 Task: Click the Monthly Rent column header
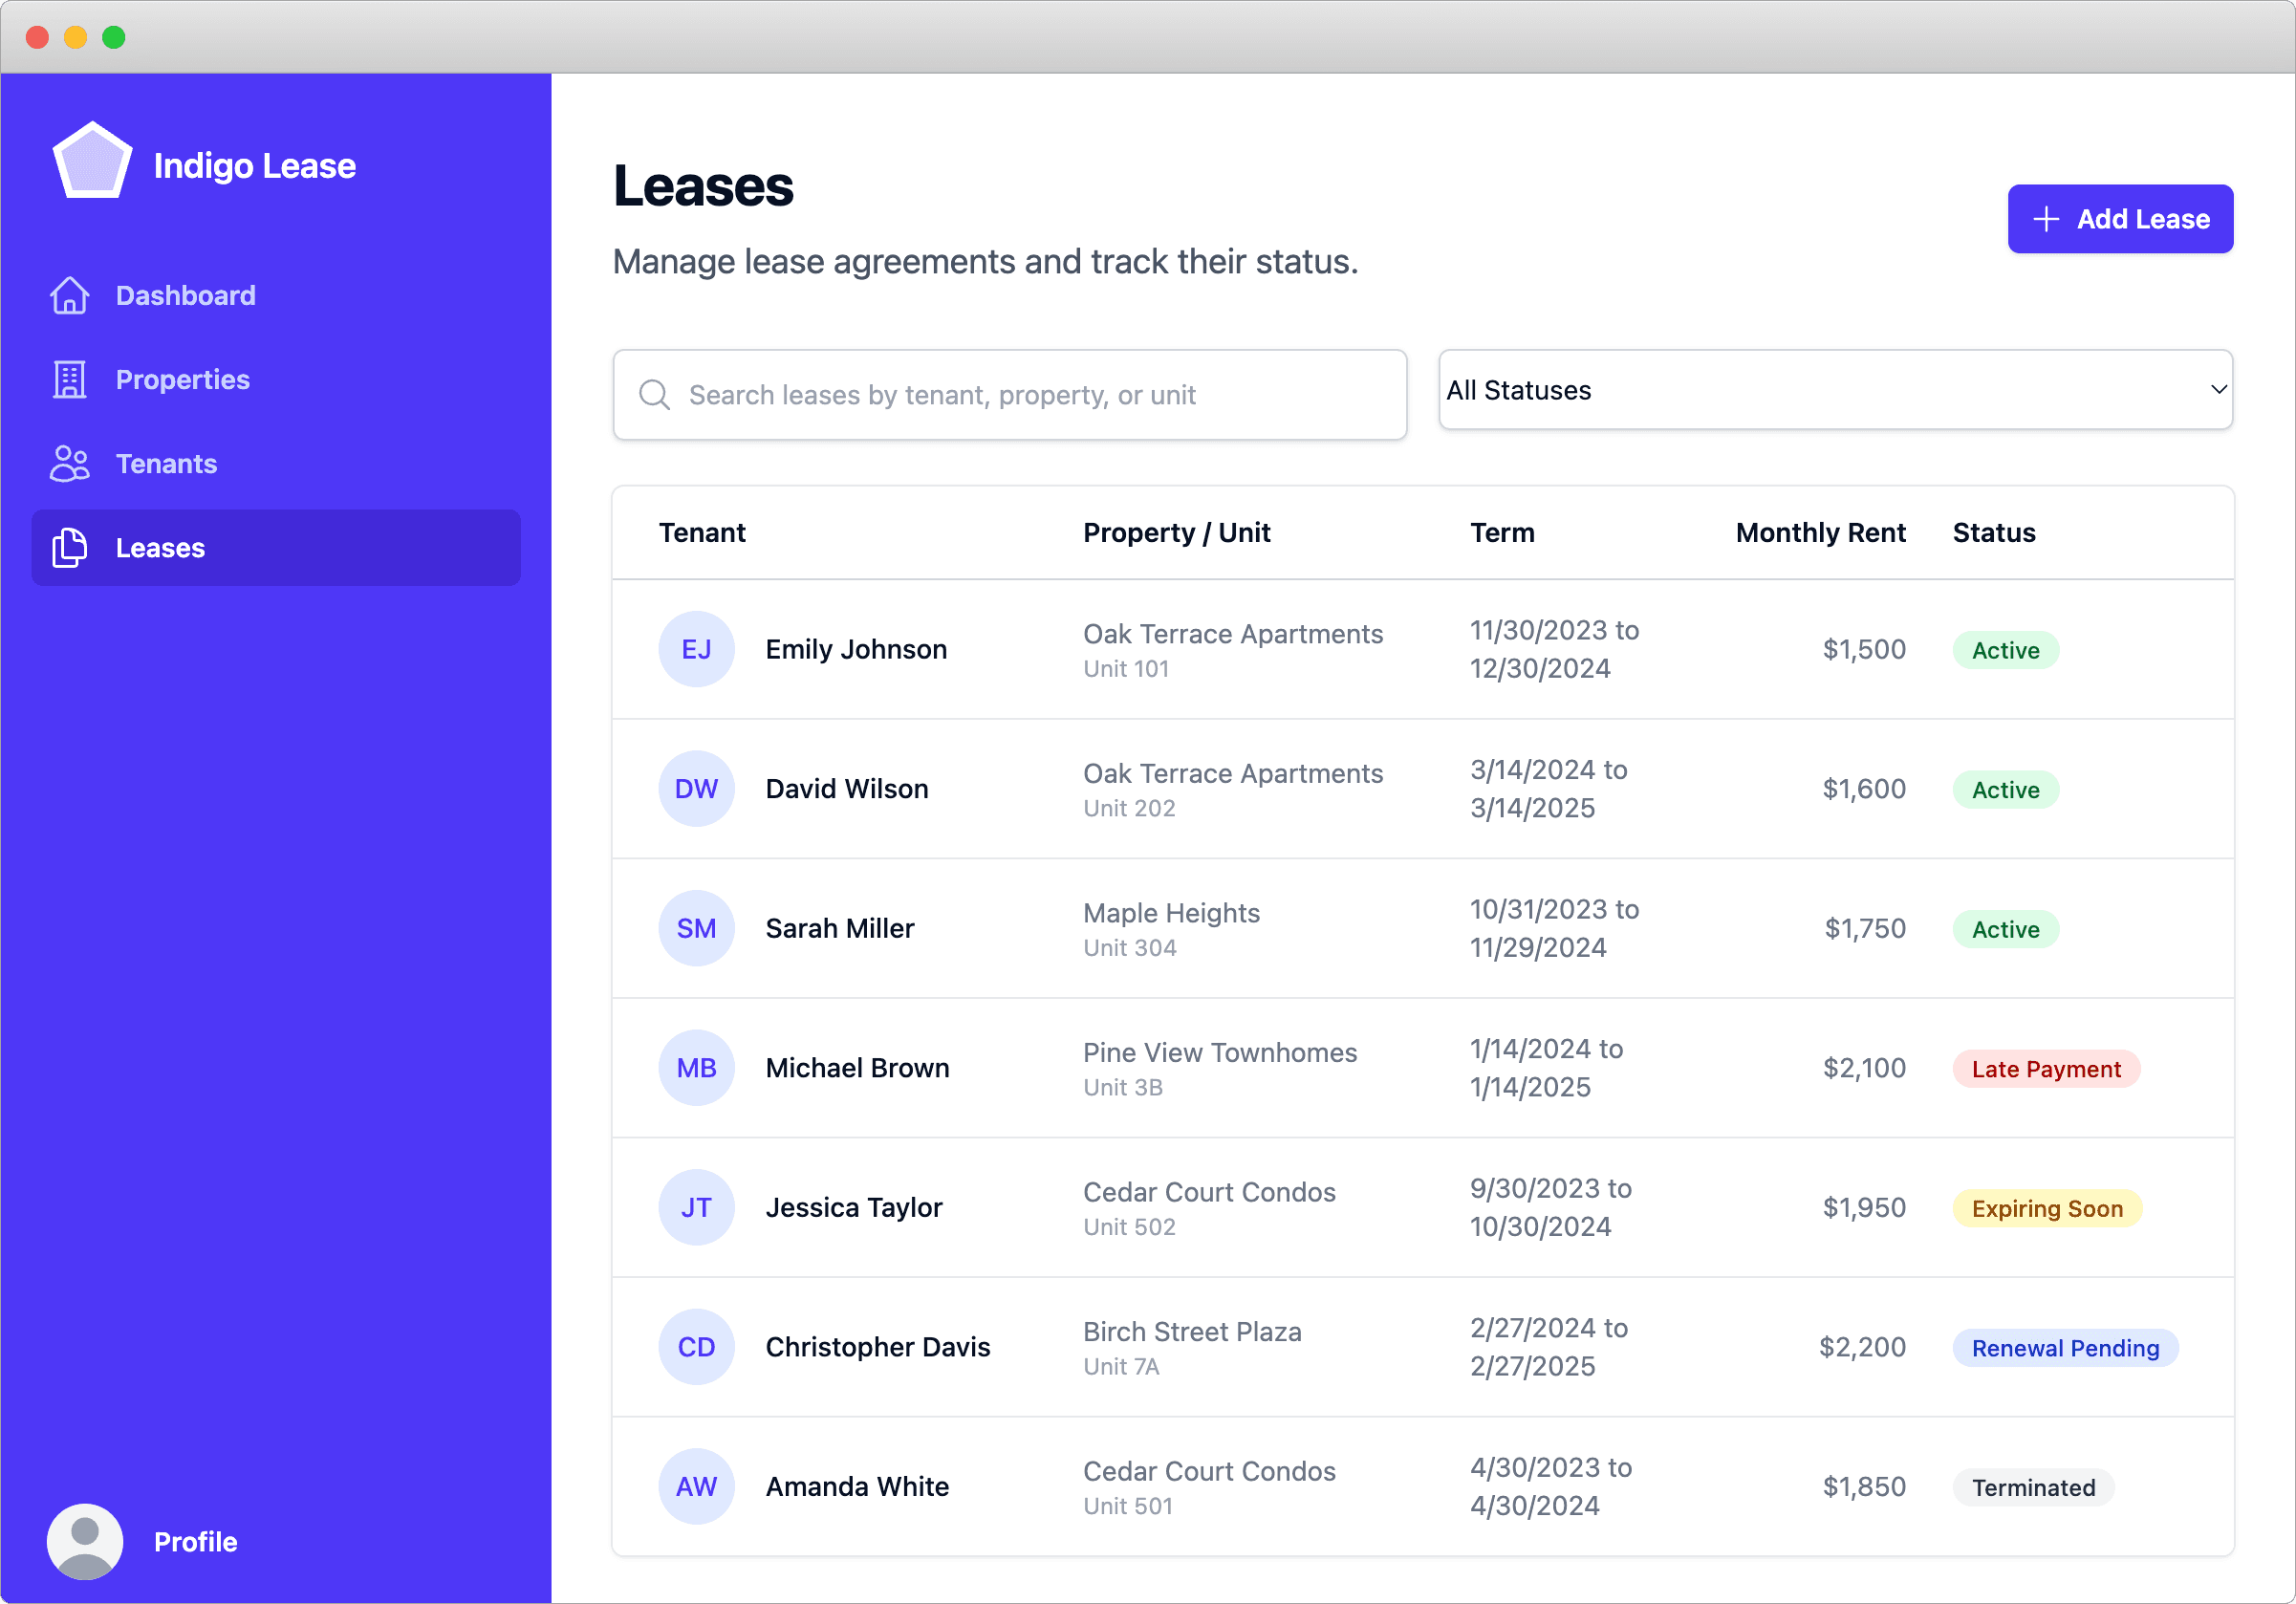click(x=1819, y=533)
